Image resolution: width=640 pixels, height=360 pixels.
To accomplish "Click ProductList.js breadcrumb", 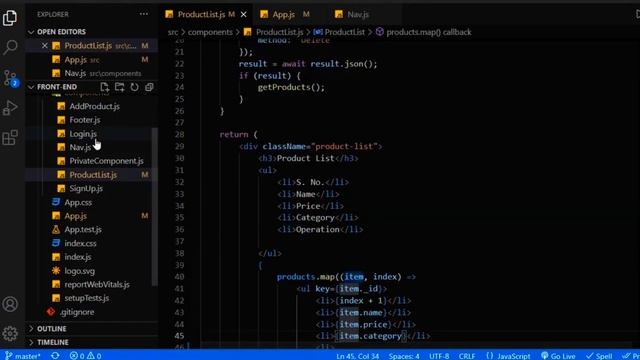I will click(279, 32).
